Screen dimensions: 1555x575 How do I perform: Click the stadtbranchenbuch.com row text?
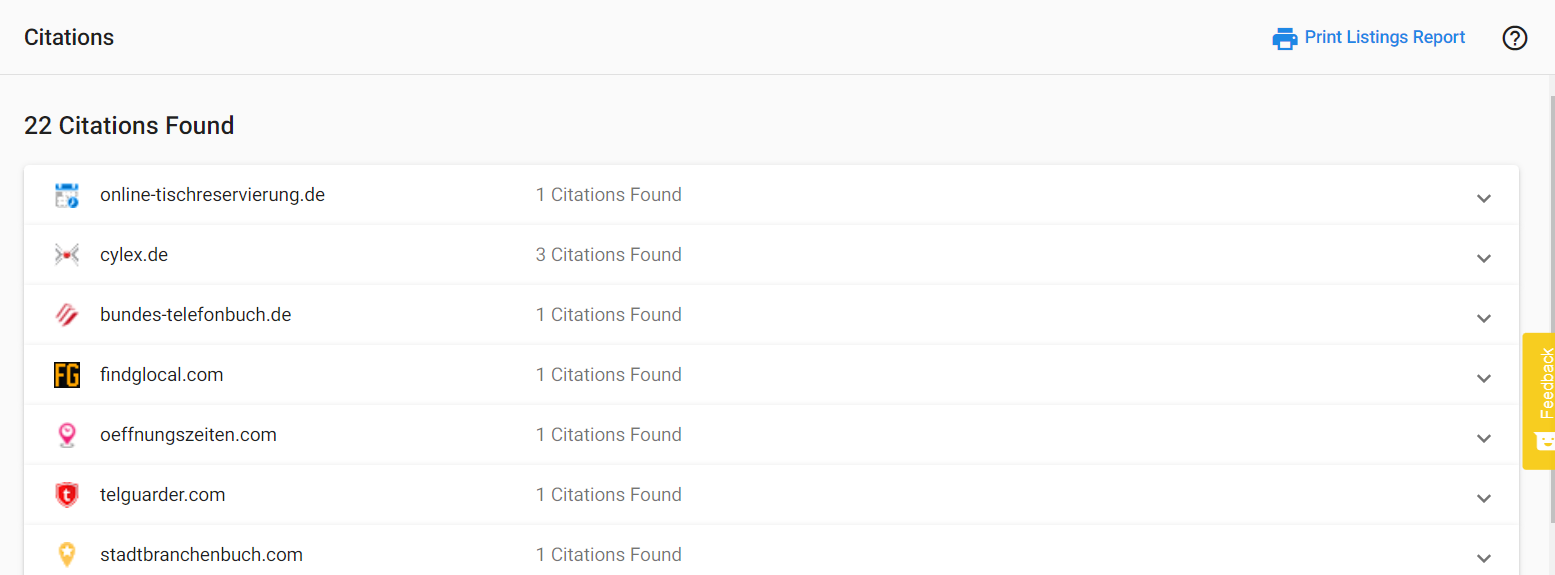pos(201,555)
